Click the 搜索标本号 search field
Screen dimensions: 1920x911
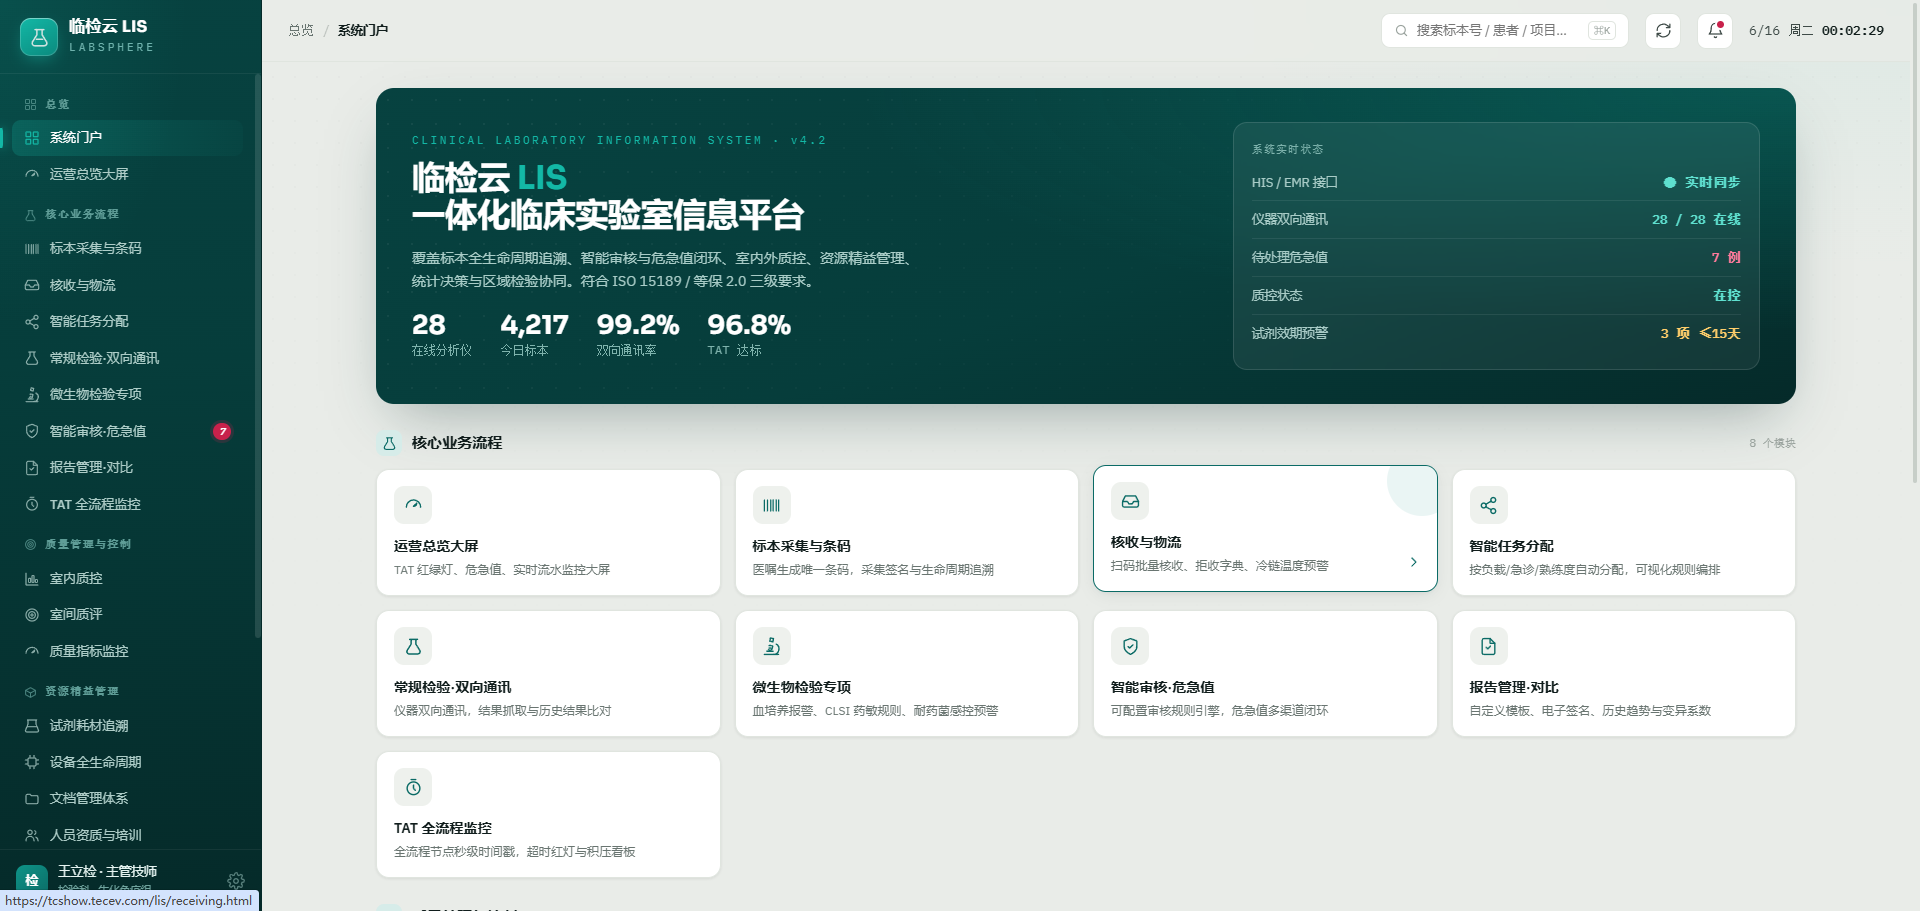click(x=1505, y=31)
